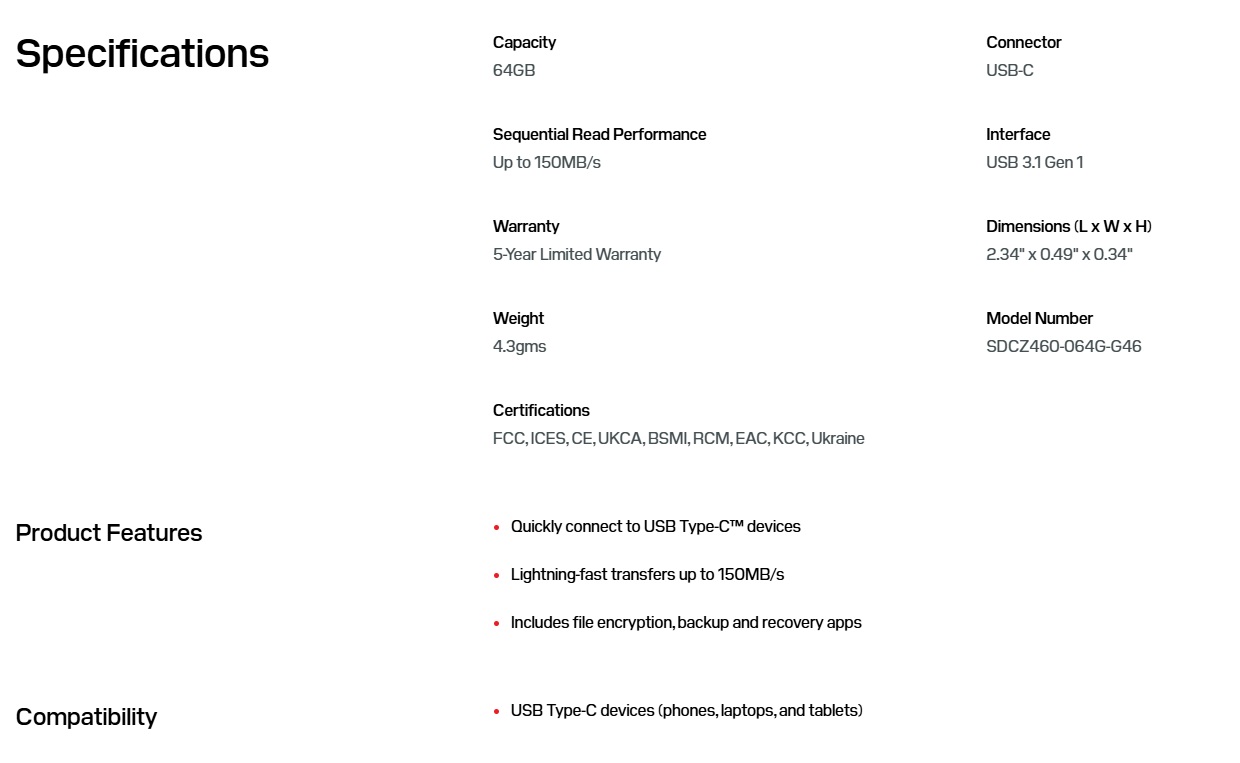Click the 4.3gms weight value
The image size is (1240, 763).
[x=519, y=346]
